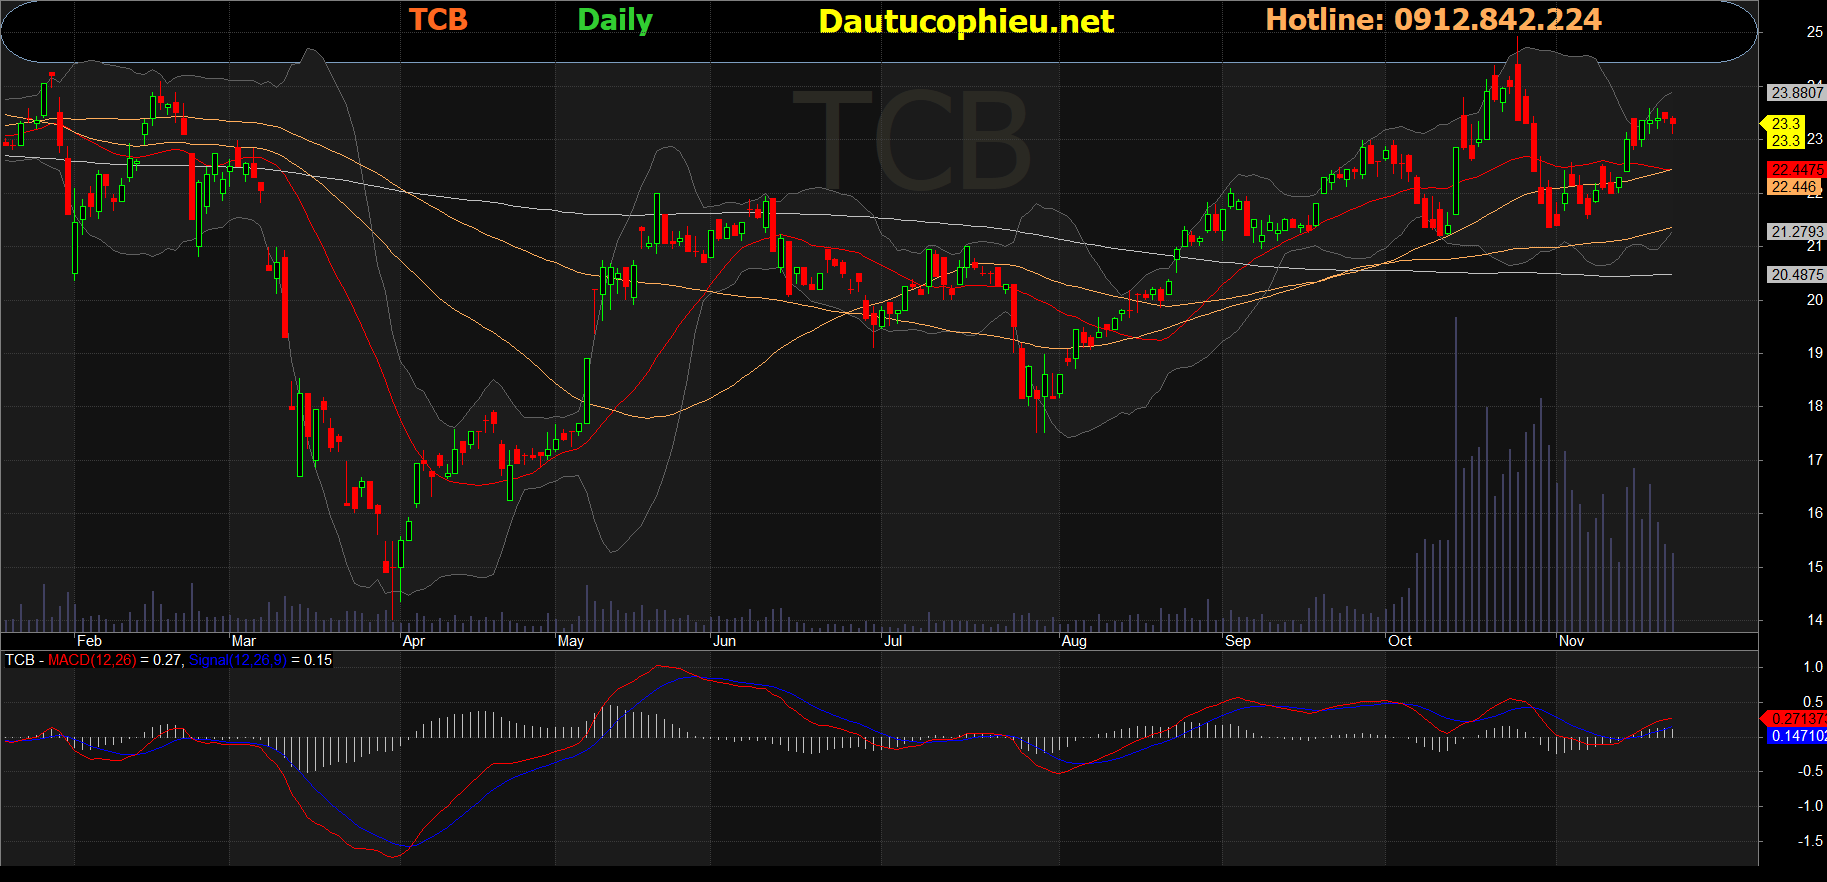Select the orange 22.446 price tag
The height and width of the screenshot is (882, 1827).
(1794, 187)
